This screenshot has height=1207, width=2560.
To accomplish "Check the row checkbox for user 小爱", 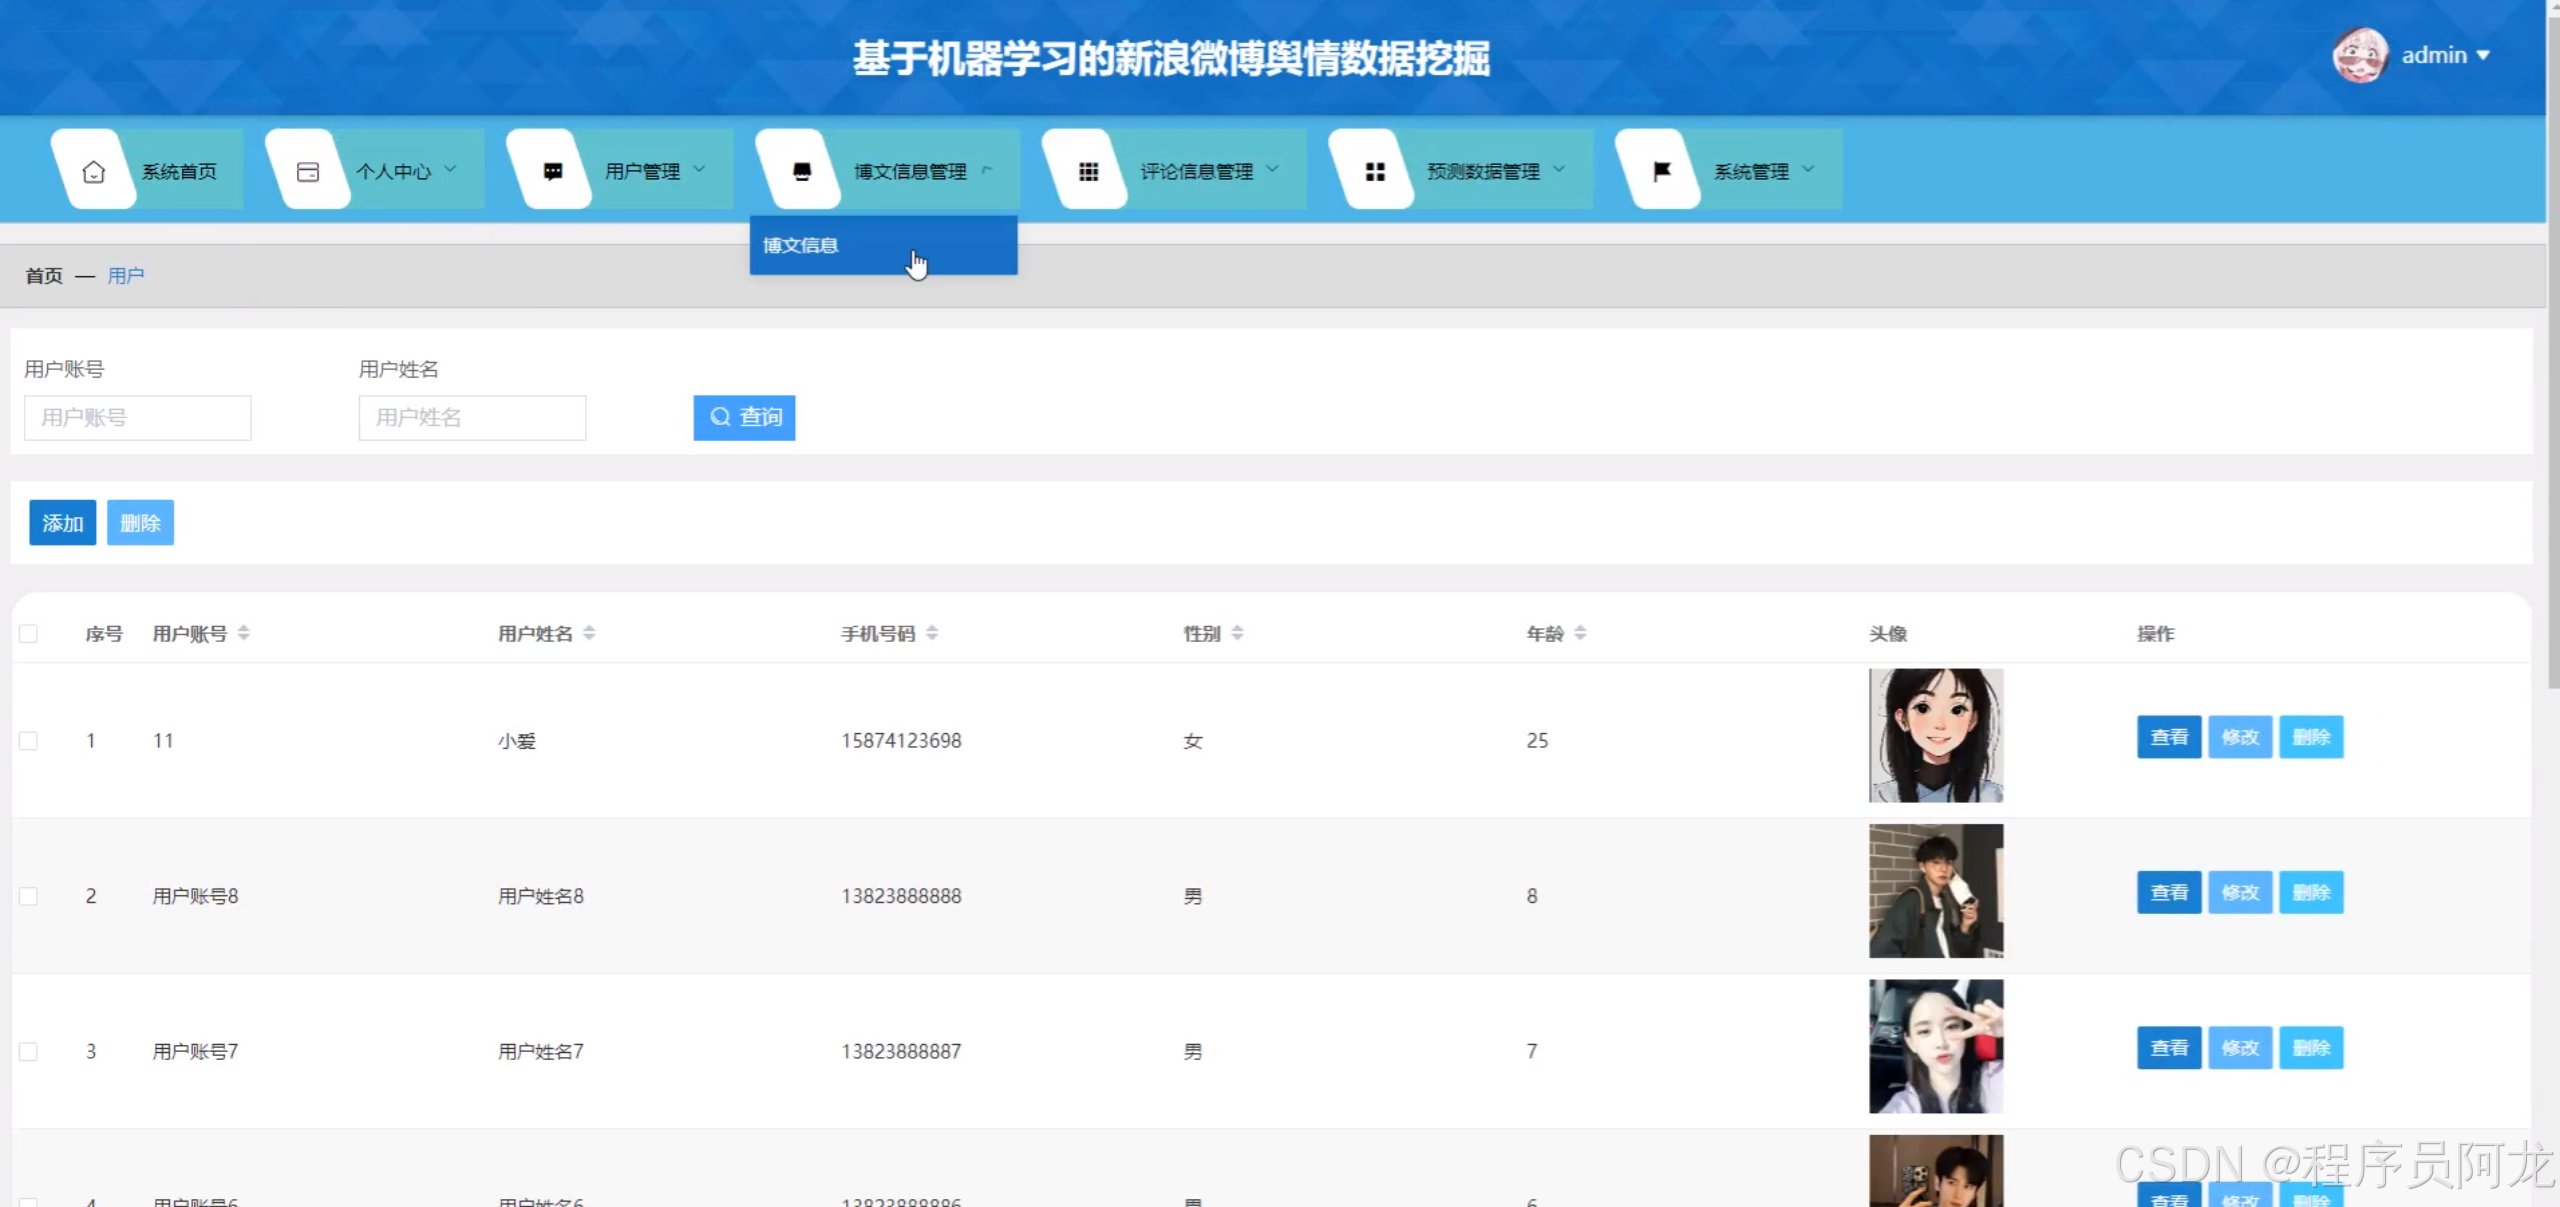I will 29,741.
